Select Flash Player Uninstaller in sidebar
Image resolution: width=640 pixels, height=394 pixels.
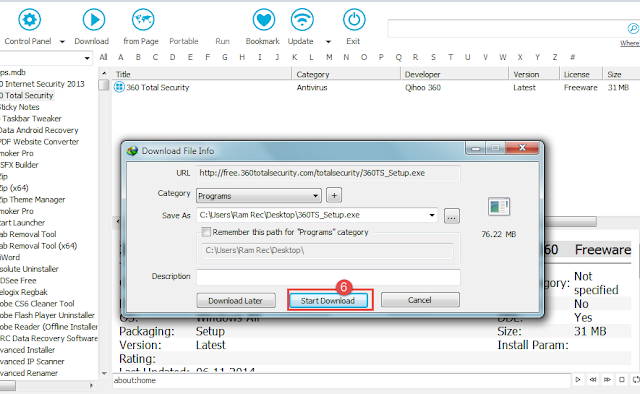[x=47, y=315]
